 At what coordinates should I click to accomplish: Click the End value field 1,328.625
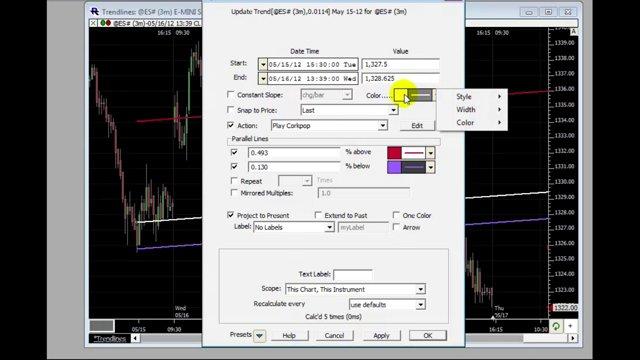click(x=400, y=78)
